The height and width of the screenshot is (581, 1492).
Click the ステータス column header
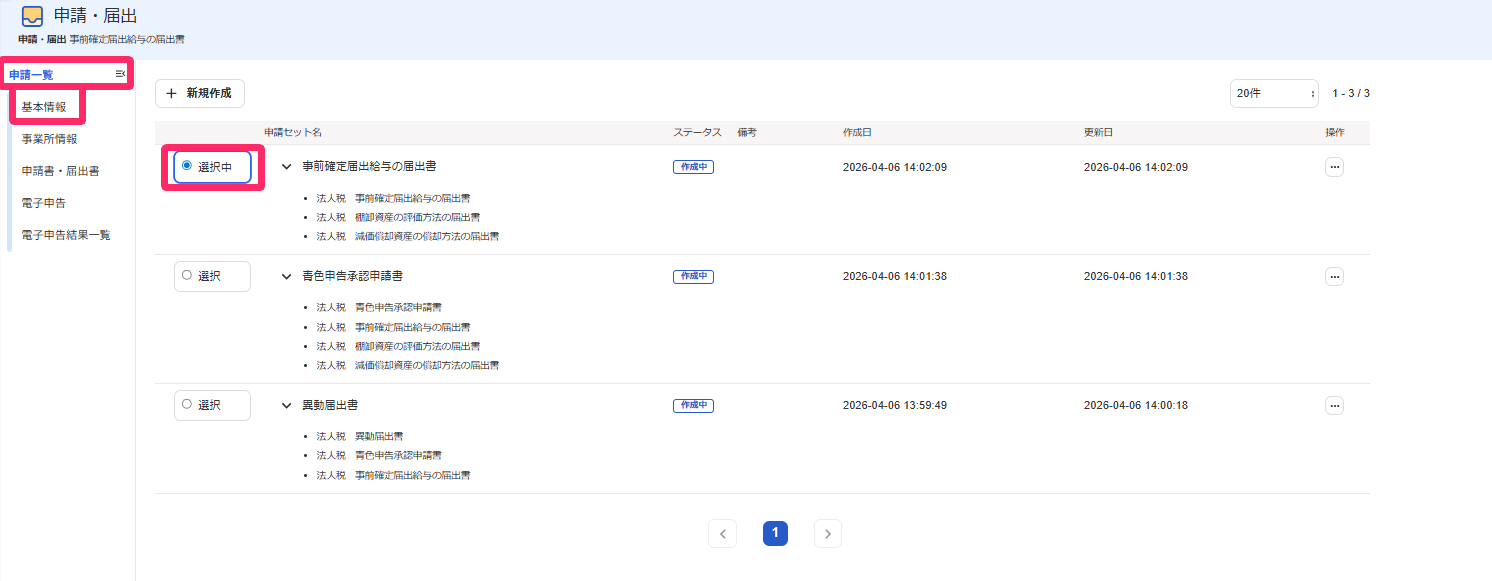tap(697, 133)
